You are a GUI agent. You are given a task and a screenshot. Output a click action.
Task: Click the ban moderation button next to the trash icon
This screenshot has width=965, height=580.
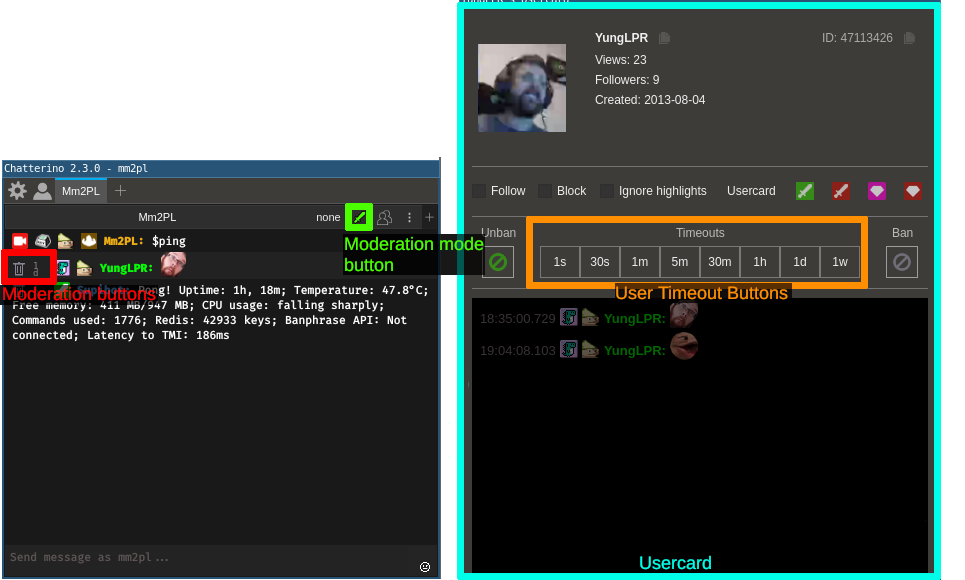click(36, 268)
